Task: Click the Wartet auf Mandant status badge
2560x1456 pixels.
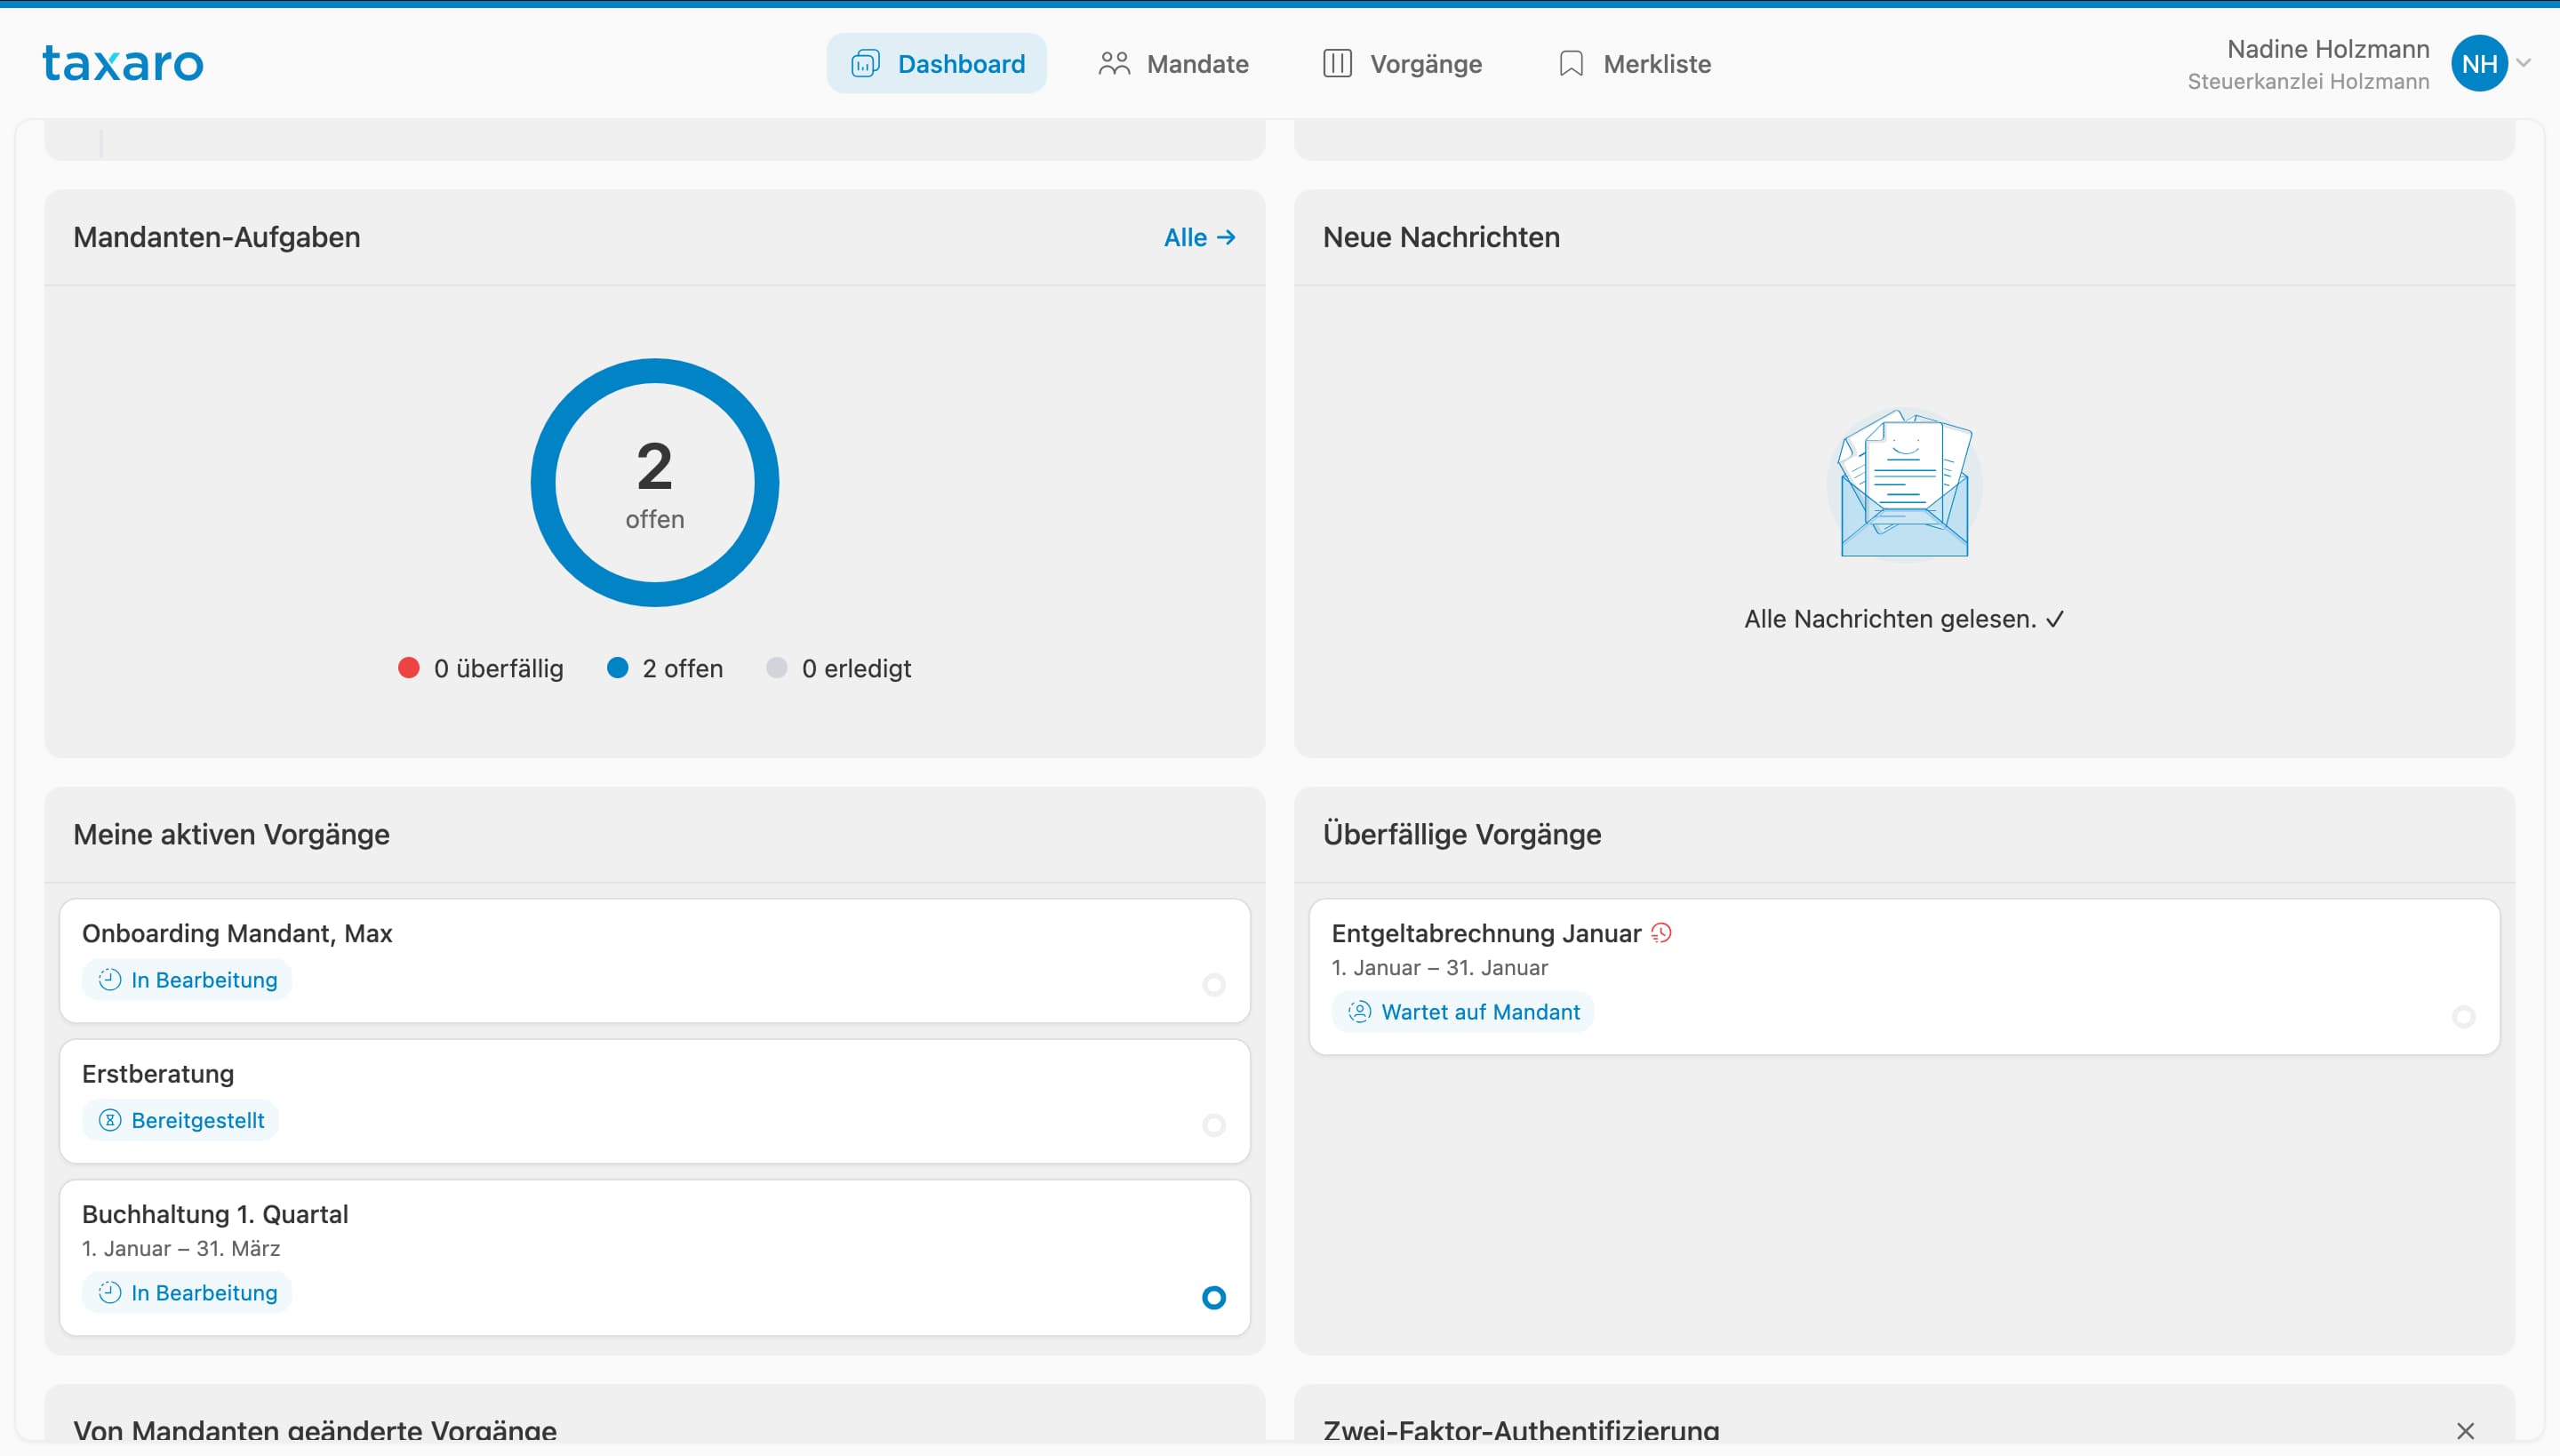Action: [x=1462, y=1011]
